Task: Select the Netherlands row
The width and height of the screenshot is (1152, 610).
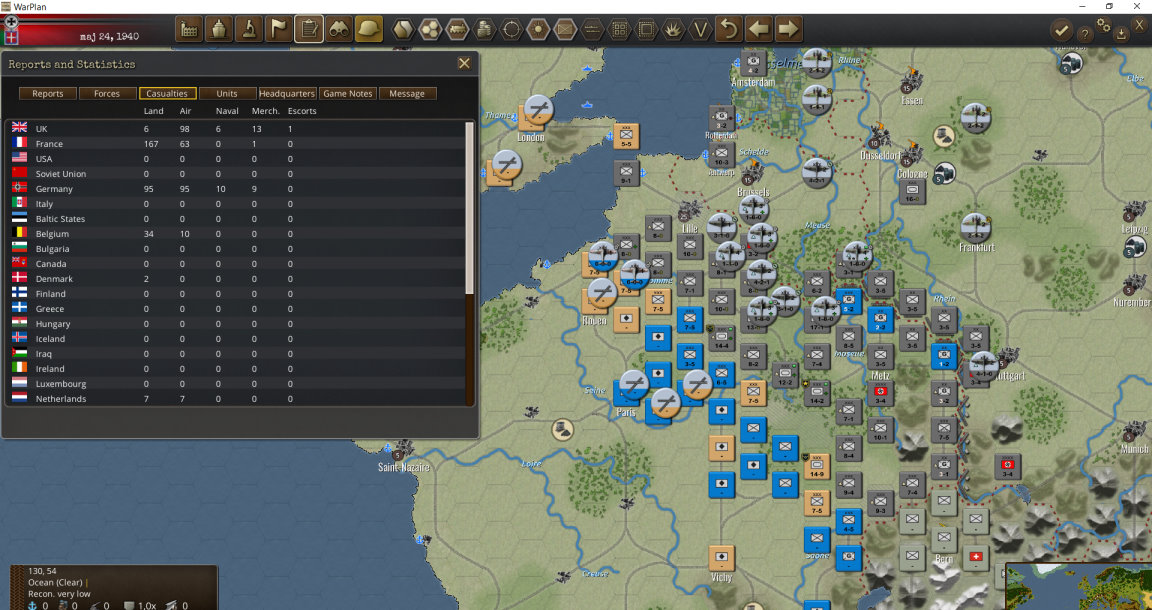Action: coord(235,398)
